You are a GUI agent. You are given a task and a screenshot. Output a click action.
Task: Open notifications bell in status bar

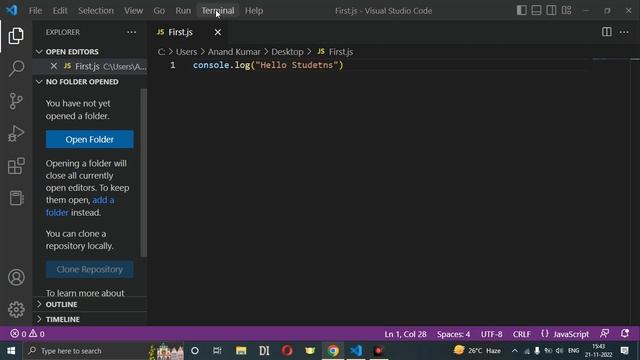pos(624,333)
